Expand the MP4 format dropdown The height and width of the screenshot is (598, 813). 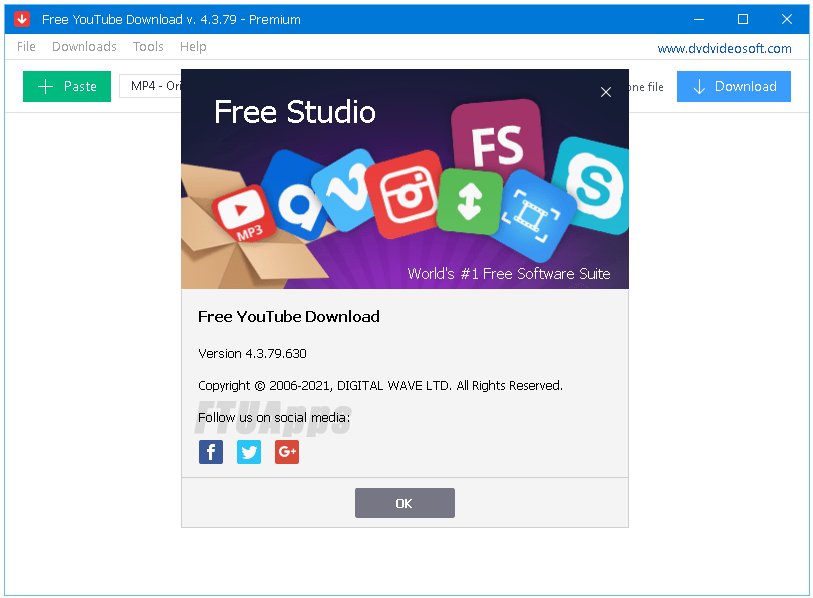pyautogui.click(x=150, y=86)
